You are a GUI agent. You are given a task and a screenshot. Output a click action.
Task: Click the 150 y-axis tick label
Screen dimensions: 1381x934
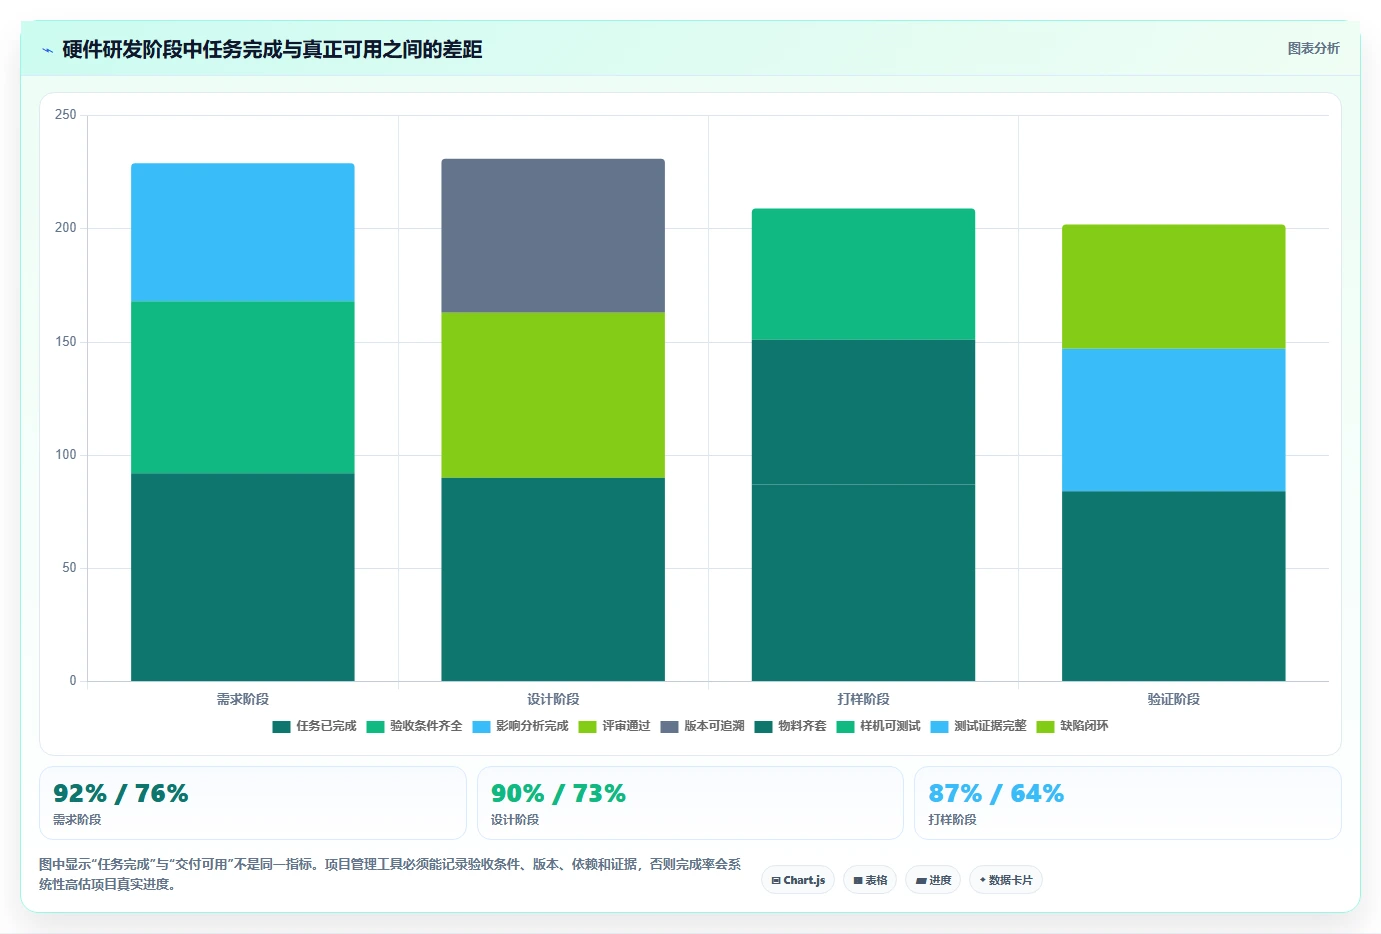66,342
